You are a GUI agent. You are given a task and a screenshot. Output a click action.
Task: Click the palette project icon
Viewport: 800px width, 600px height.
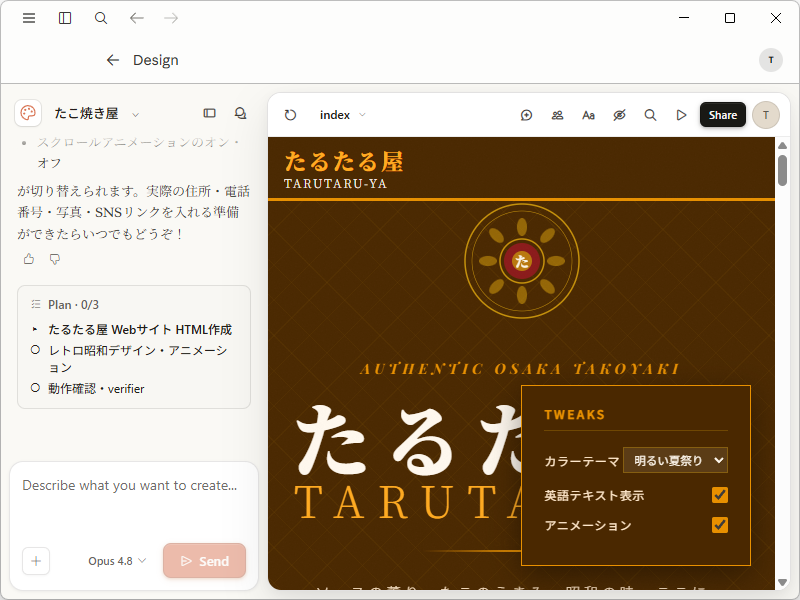tap(28, 113)
